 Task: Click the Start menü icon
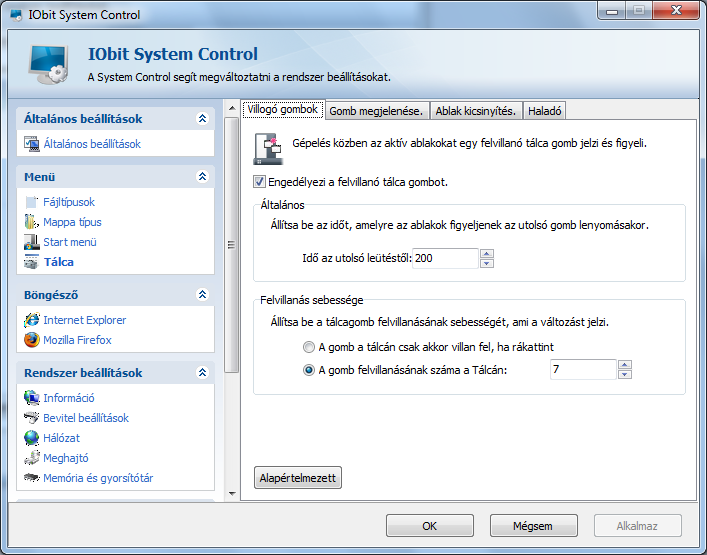coord(32,242)
